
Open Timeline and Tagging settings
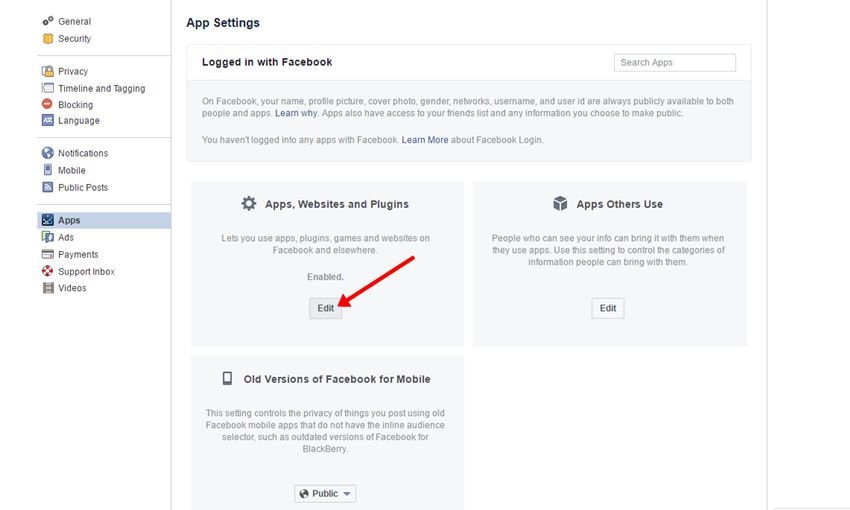[101, 88]
